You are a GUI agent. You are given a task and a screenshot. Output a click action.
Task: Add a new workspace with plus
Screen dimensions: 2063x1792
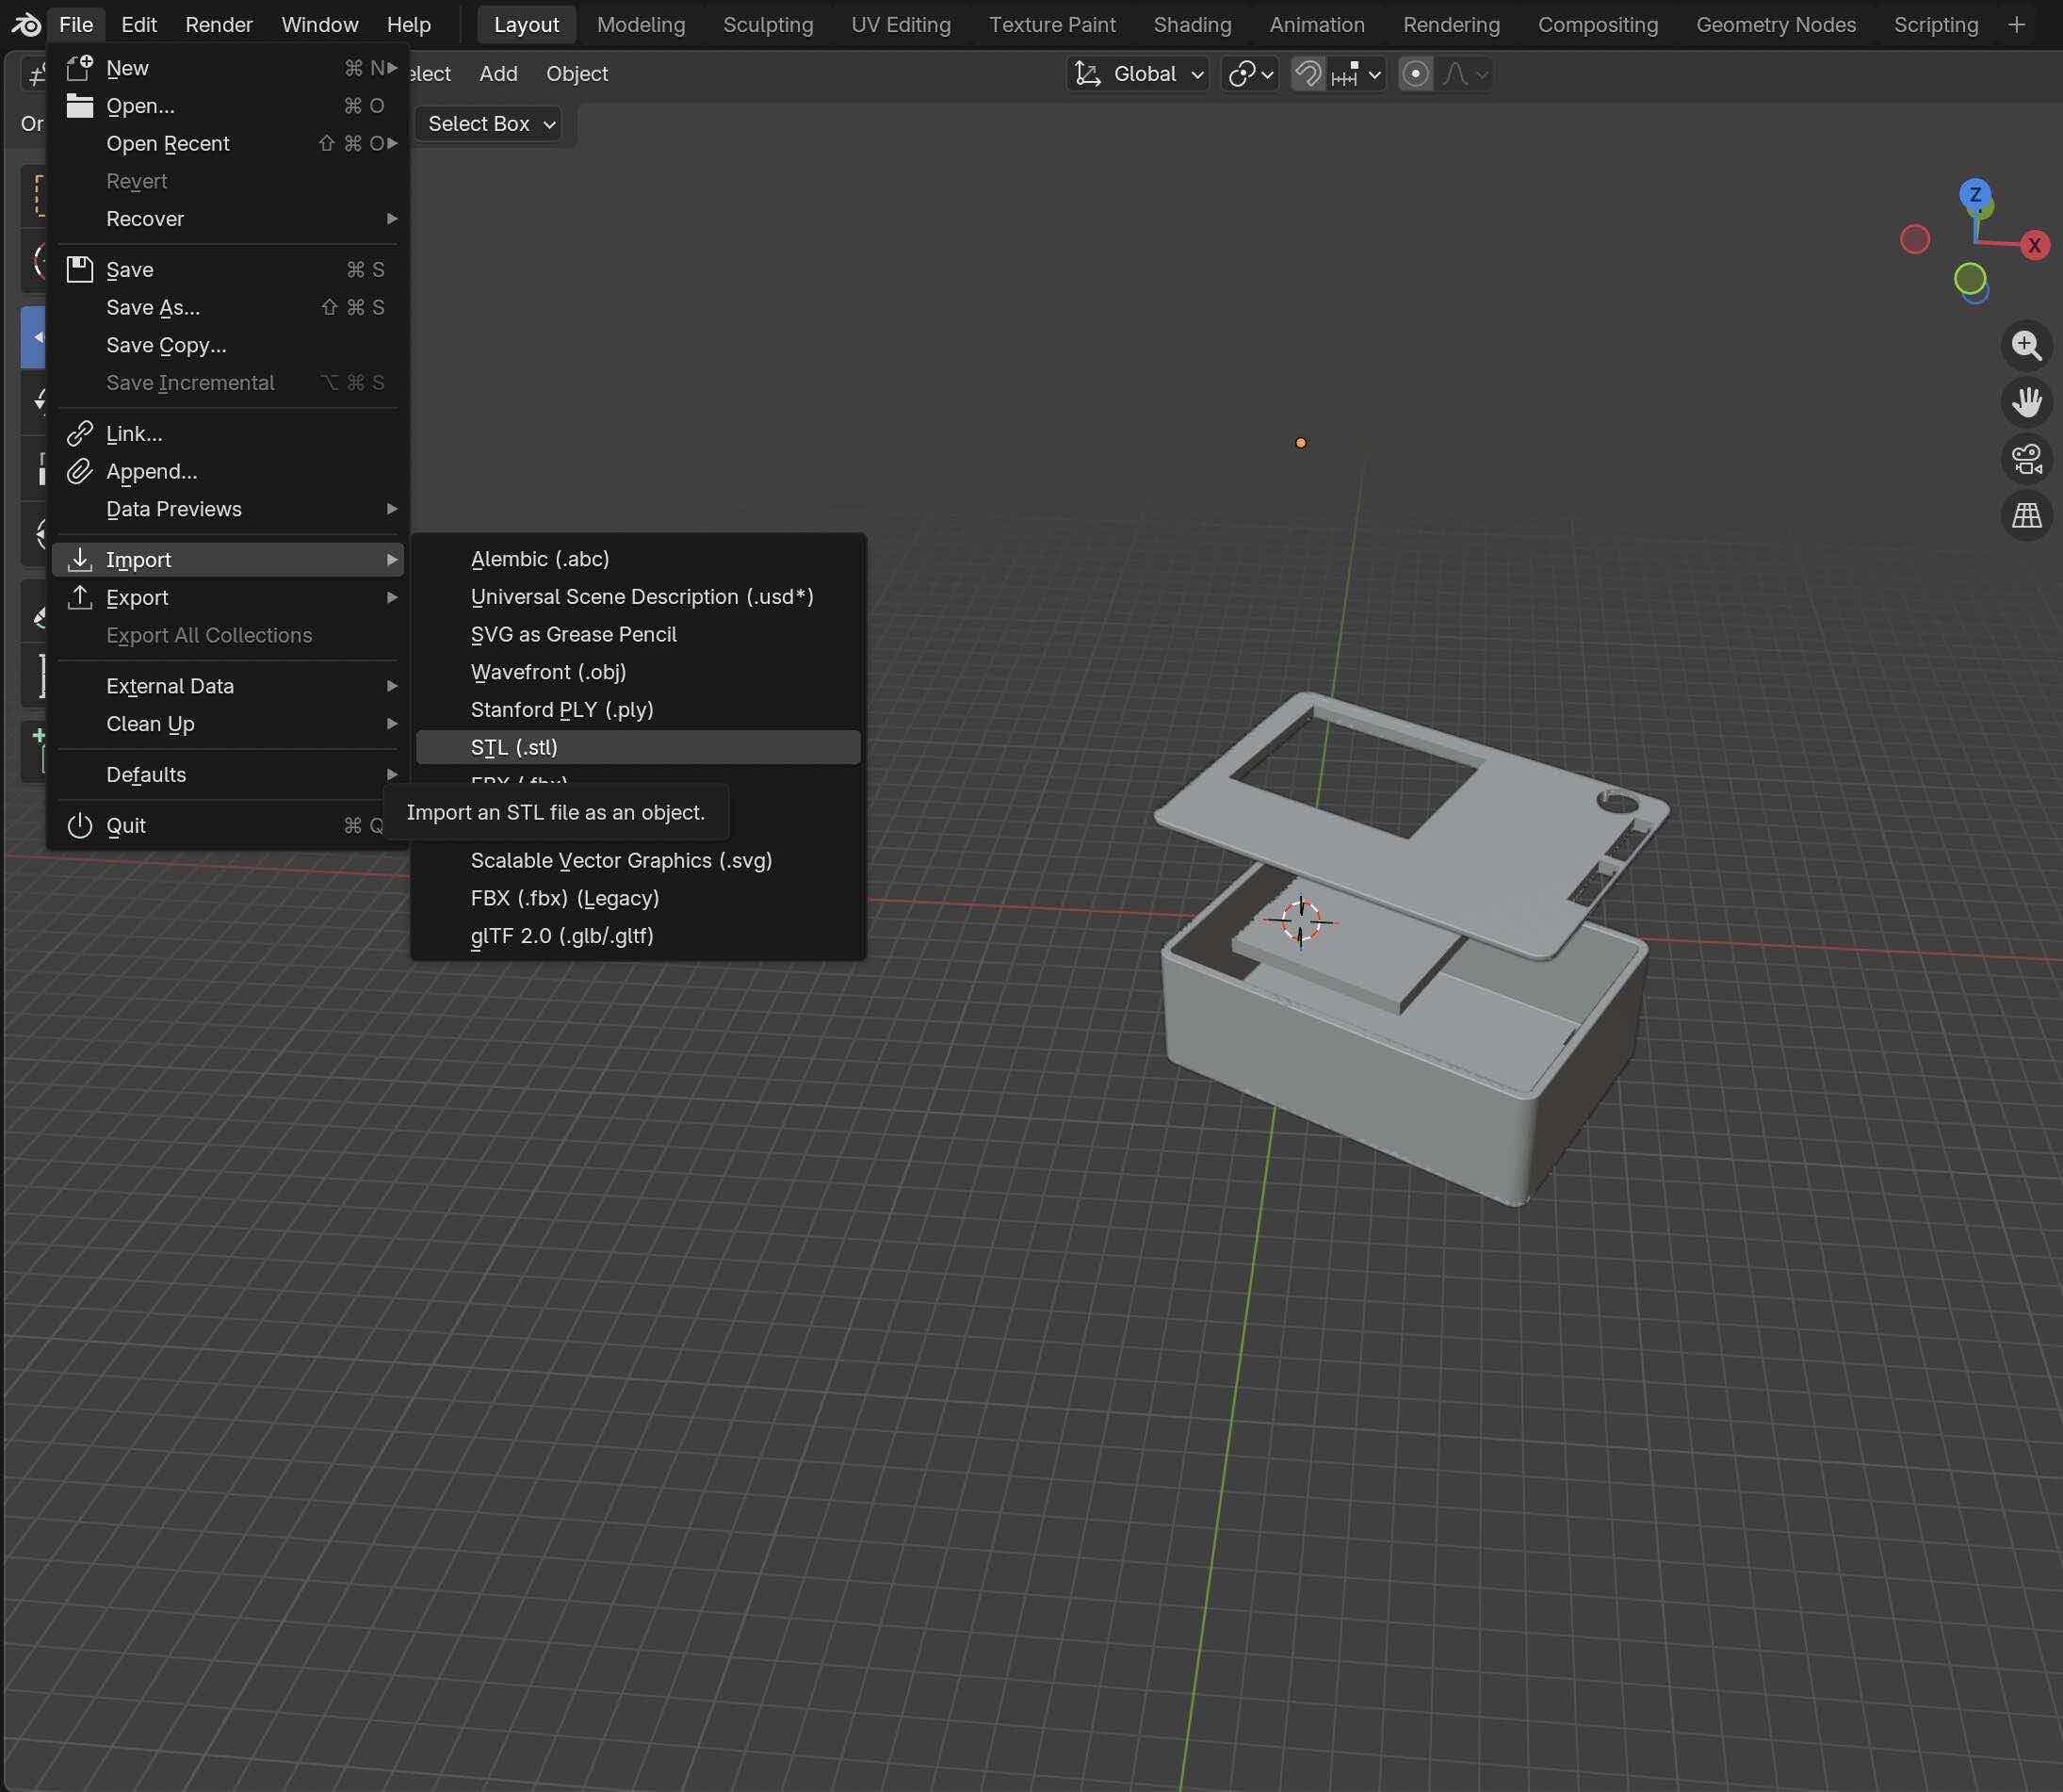pyautogui.click(x=2016, y=25)
